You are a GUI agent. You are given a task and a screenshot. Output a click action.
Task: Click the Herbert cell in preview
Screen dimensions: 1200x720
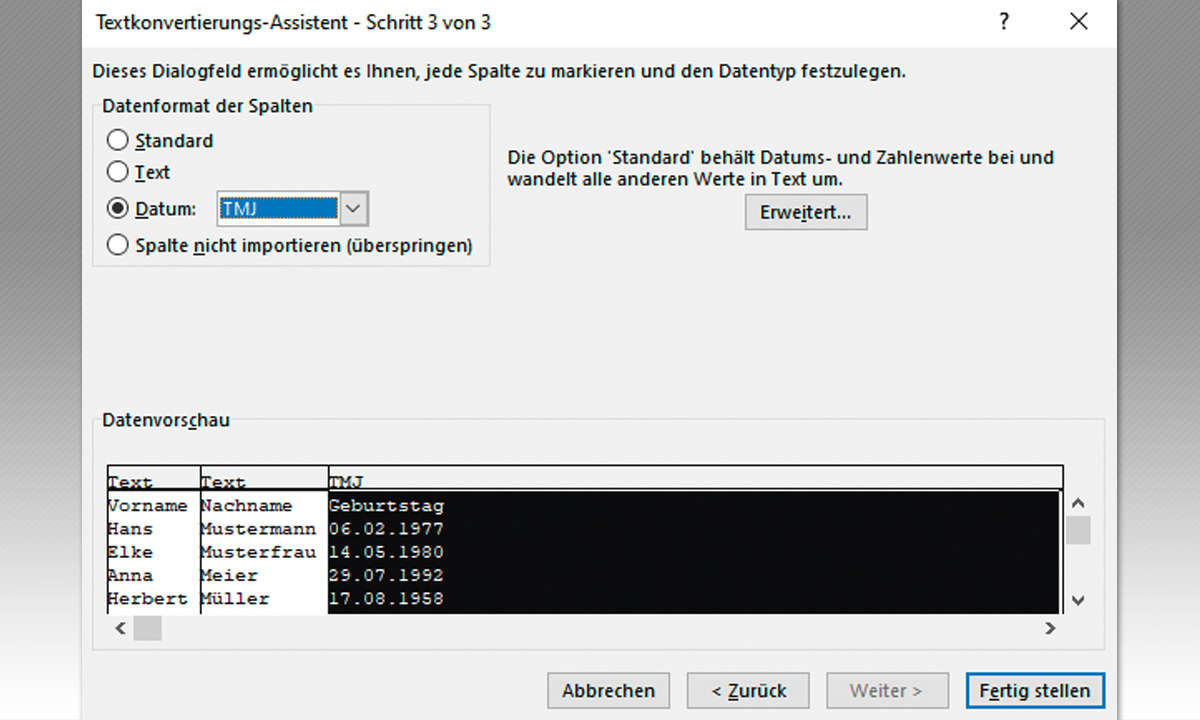click(x=147, y=599)
